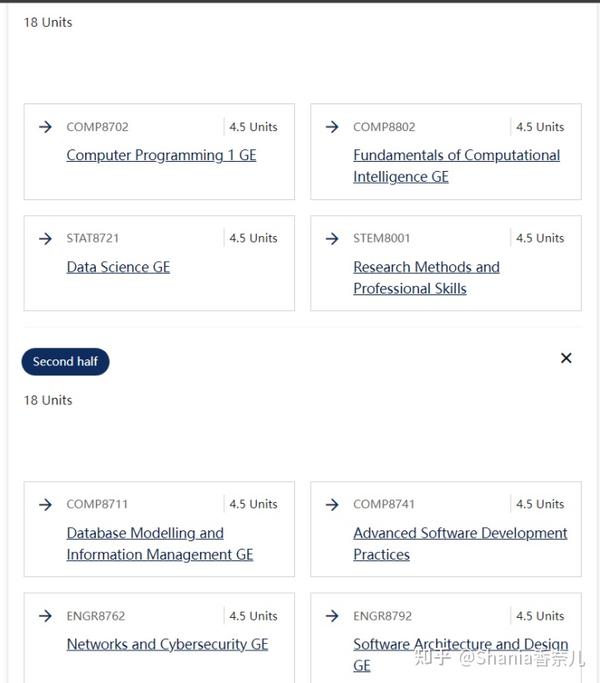Image resolution: width=600 pixels, height=683 pixels.
Task: Select the Second half pill label
Action: (65, 362)
